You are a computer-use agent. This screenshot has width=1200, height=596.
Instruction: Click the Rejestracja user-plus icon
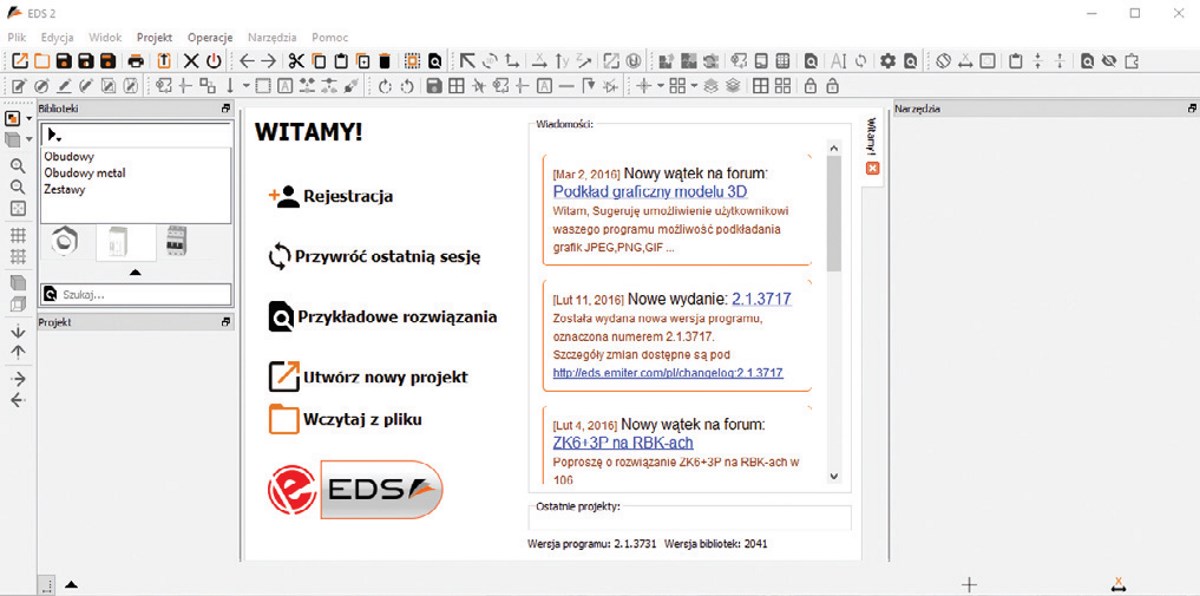[x=285, y=196]
